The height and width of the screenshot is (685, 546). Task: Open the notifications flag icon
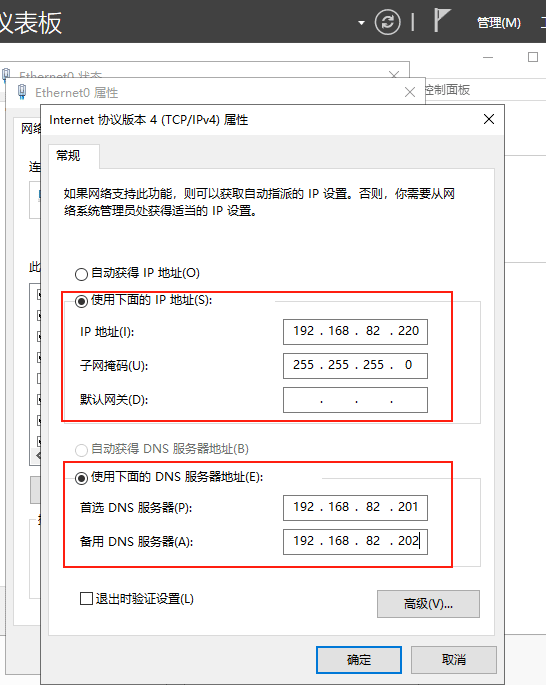coord(442,20)
